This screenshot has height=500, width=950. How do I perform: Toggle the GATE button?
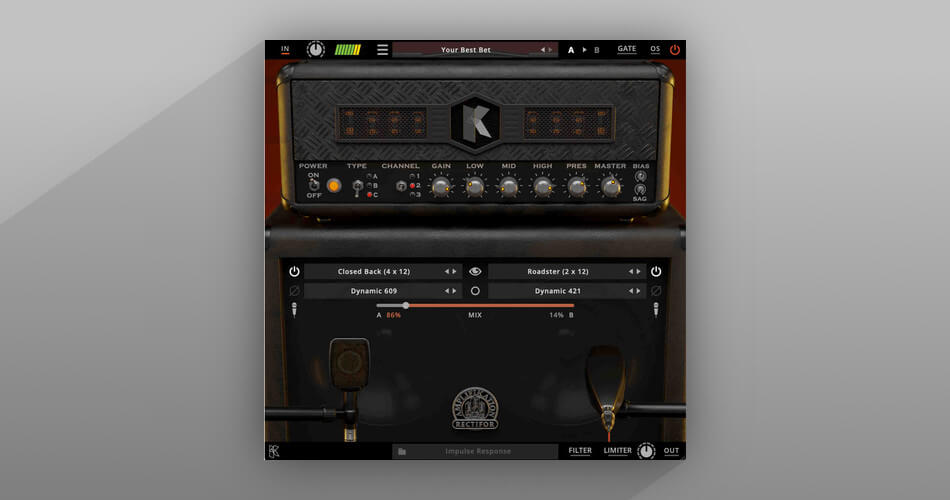coord(626,49)
